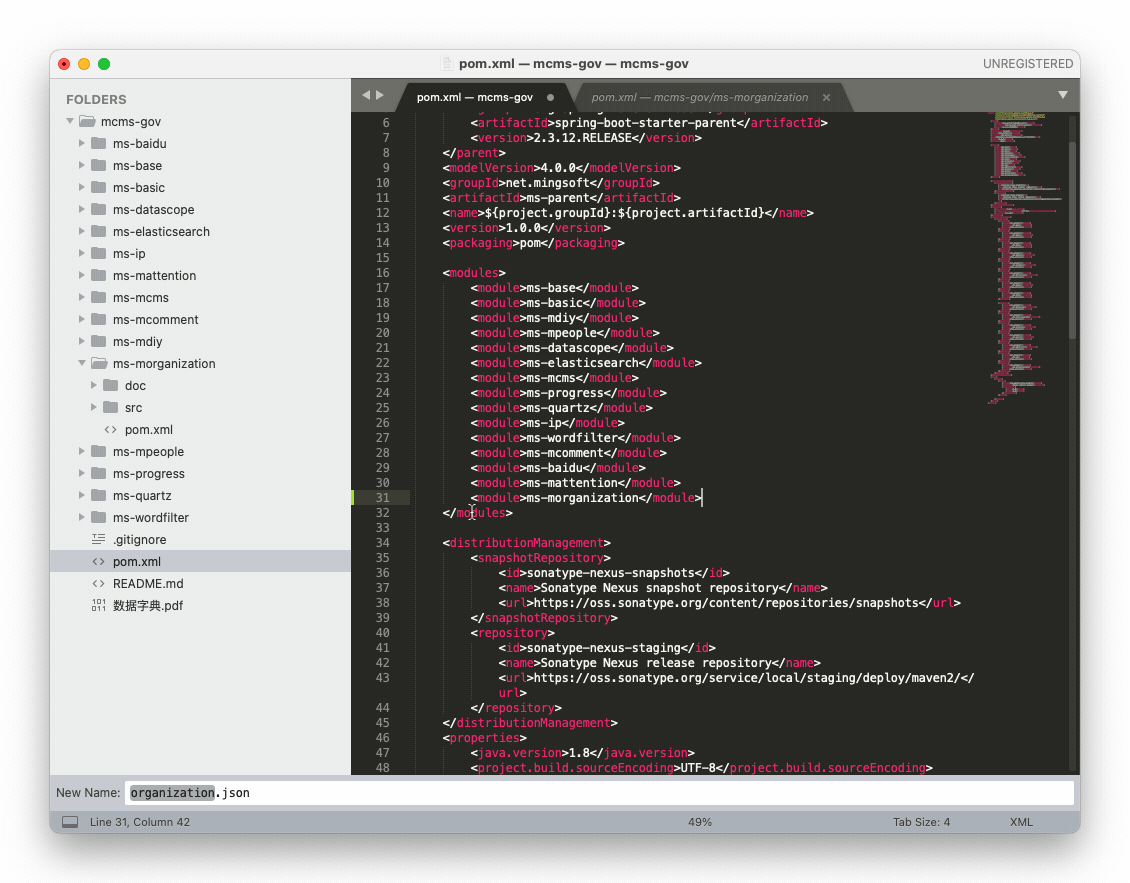Collapse the ms-morganization folder
The width and height of the screenshot is (1130, 883).
[x=82, y=364]
